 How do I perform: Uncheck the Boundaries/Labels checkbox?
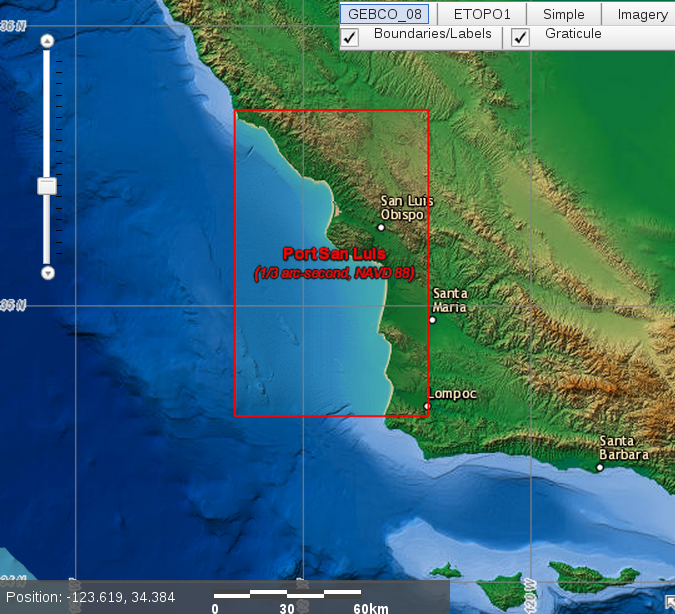click(x=350, y=37)
